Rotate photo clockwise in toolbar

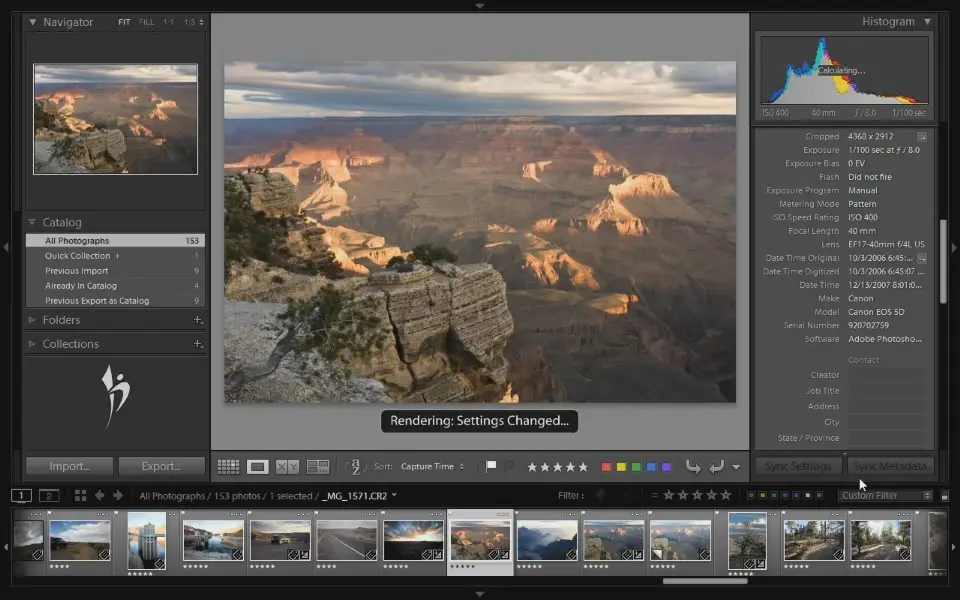click(x=716, y=466)
